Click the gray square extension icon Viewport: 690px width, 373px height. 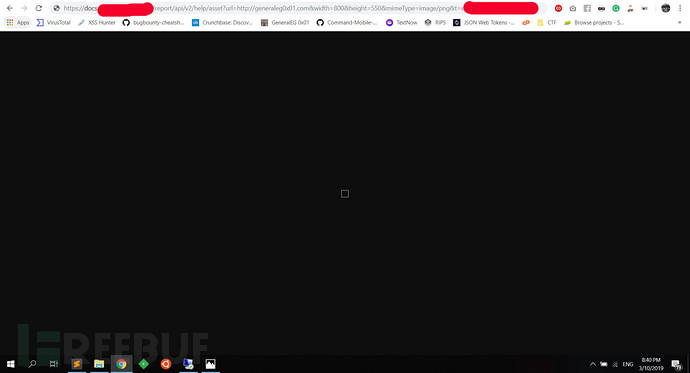[587, 8]
